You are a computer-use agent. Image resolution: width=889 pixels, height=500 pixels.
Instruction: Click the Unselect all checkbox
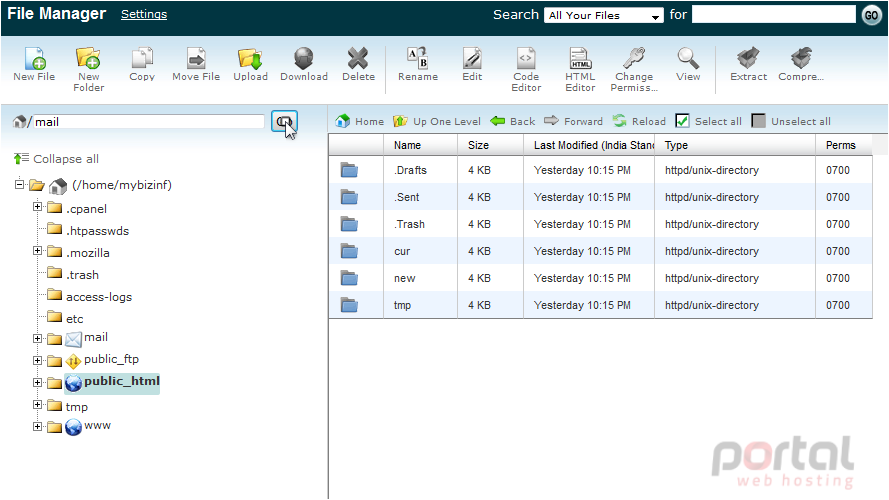coord(758,121)
